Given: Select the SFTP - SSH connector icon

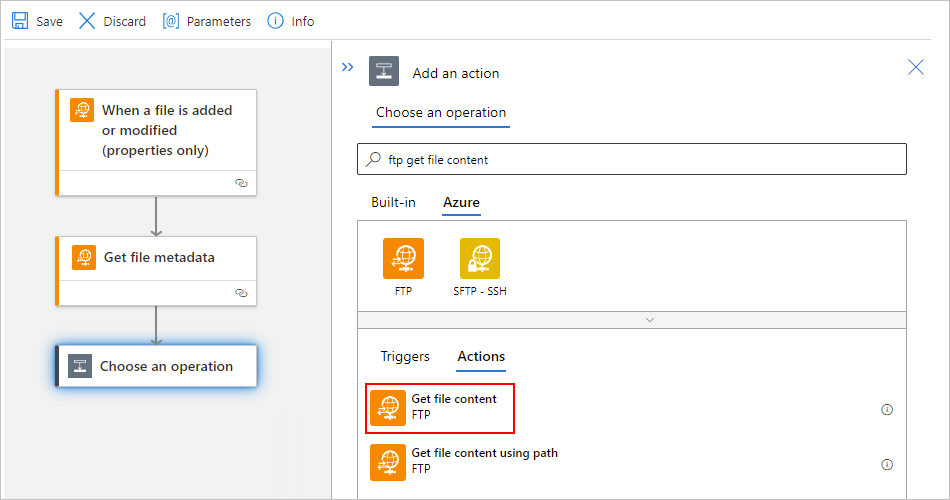Looking at the screenshot, I should click(480, 258).
